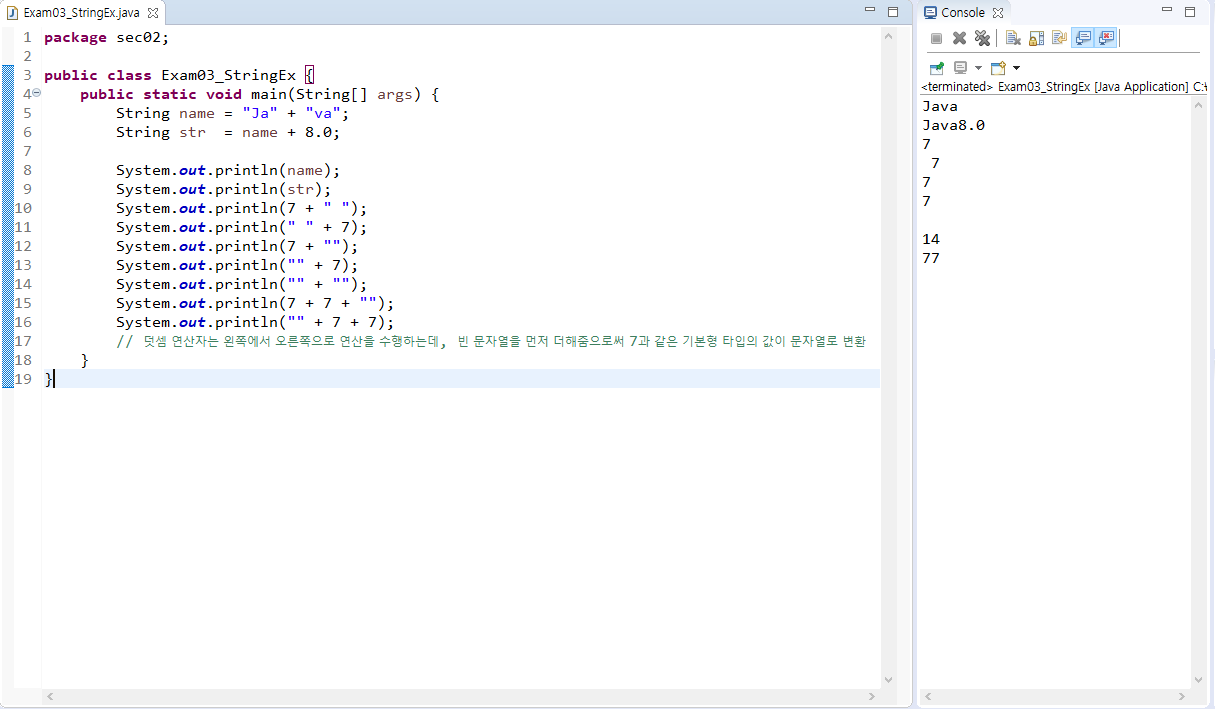Click the '14' console output line
The image size is (1215, 709).
931,239
